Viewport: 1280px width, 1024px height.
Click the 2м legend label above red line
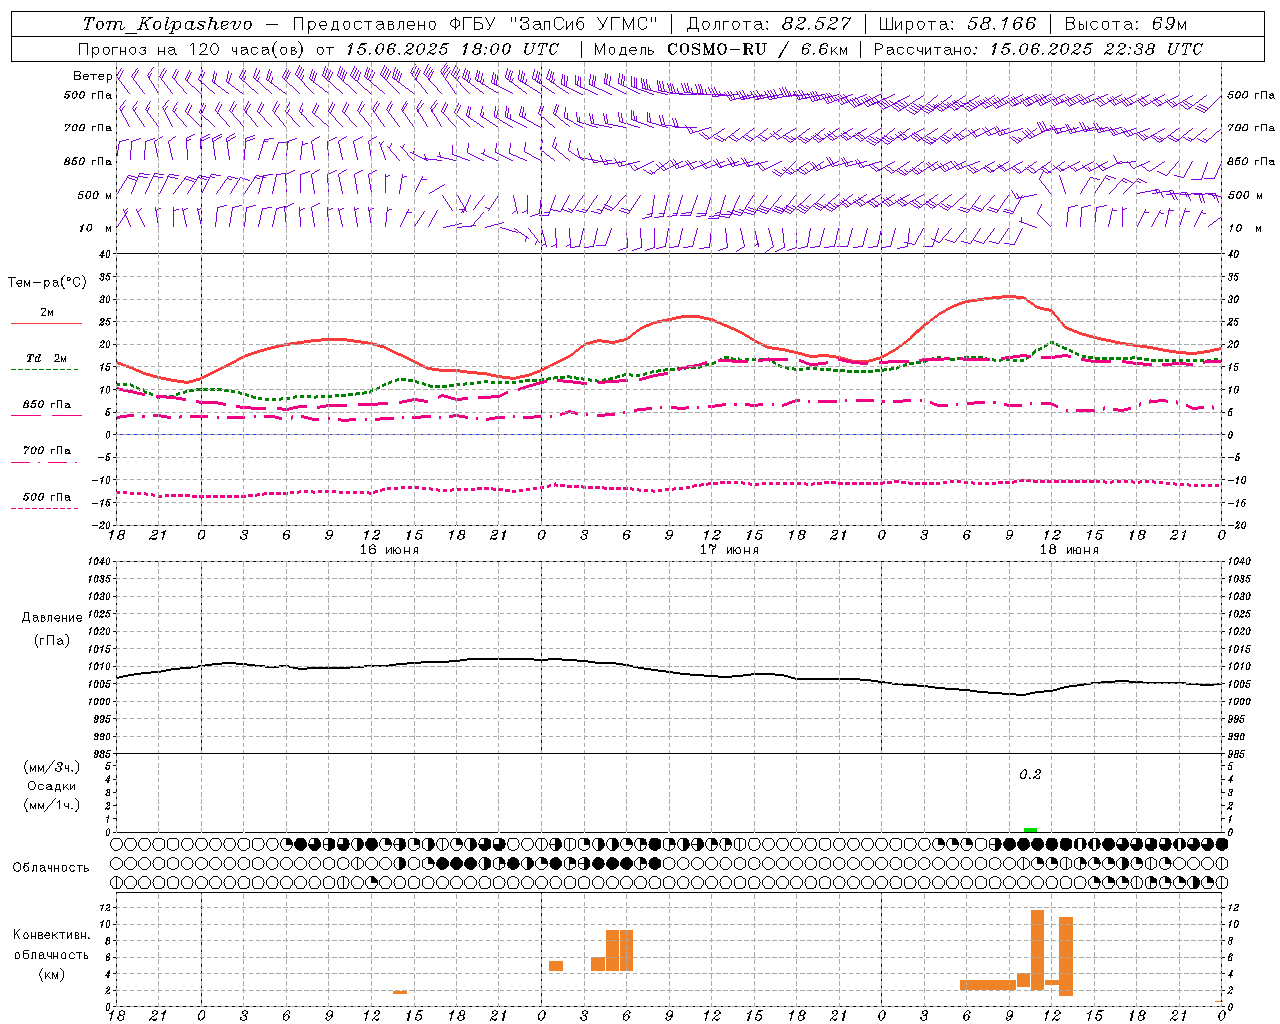(47, 313)
